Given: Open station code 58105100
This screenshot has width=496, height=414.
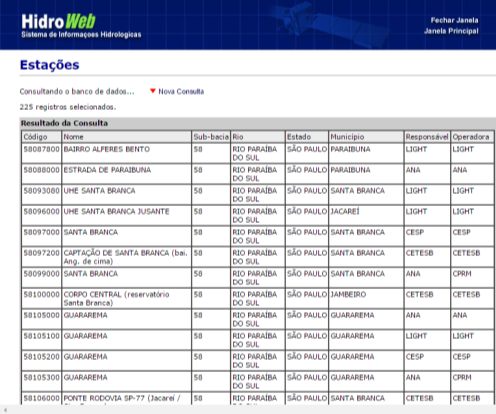Looking at the screenshot, I should pos(41,336).
